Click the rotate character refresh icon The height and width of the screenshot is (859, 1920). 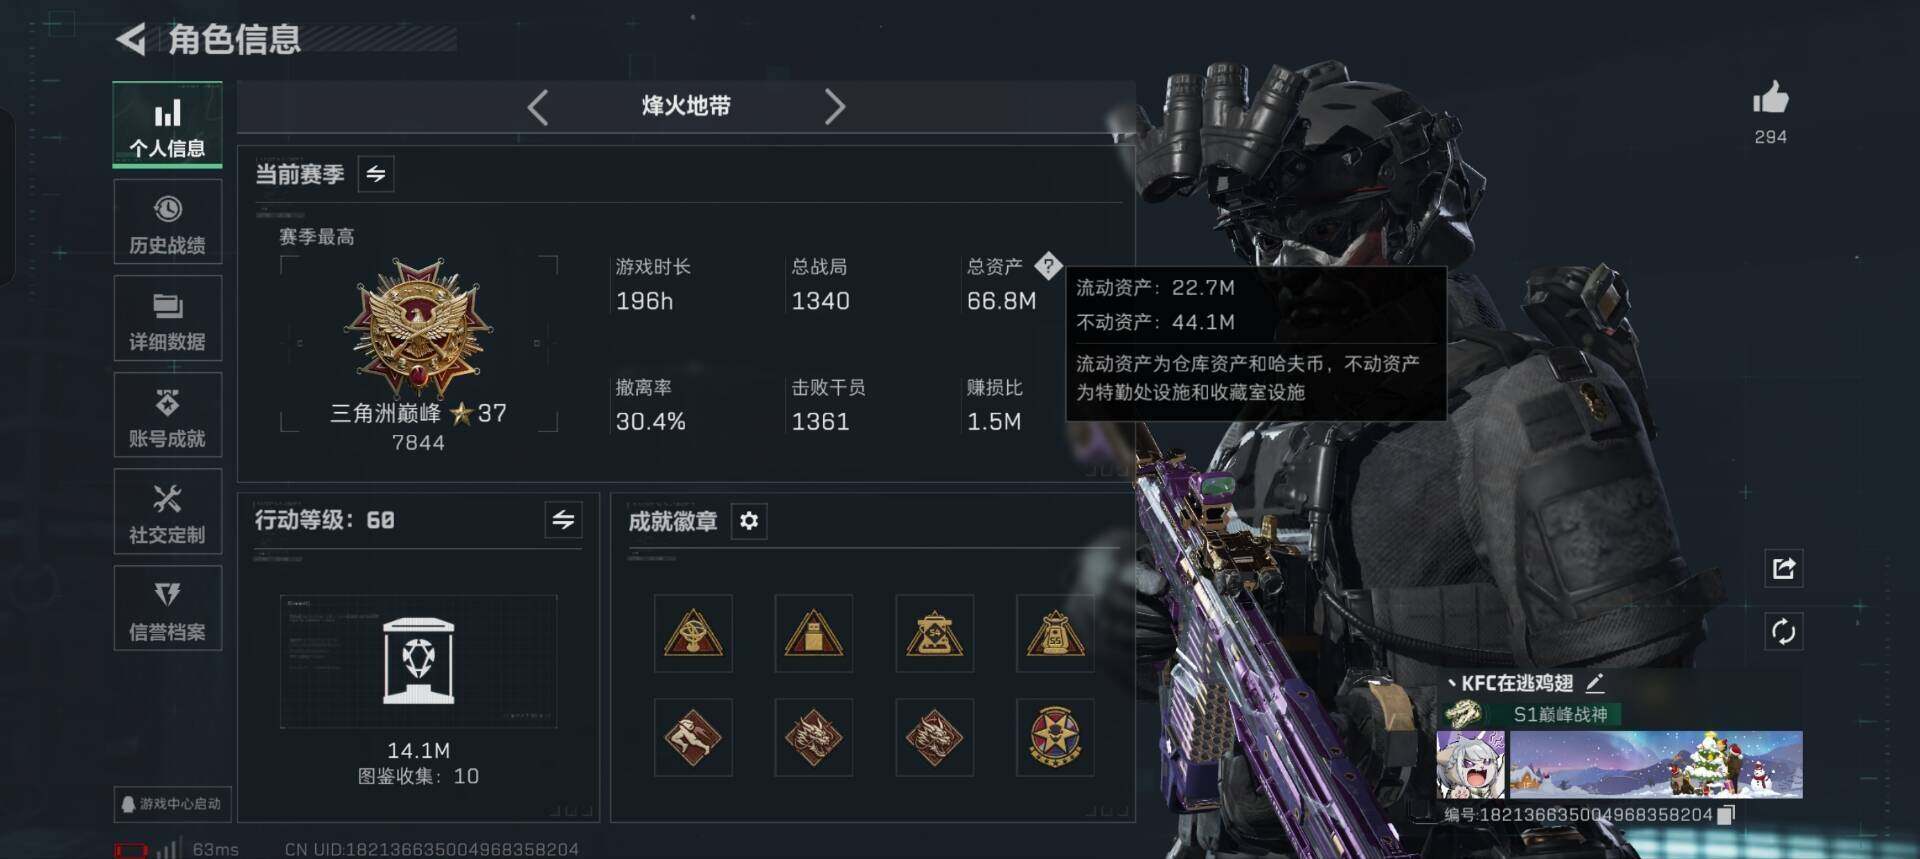tap(1784, 631)
